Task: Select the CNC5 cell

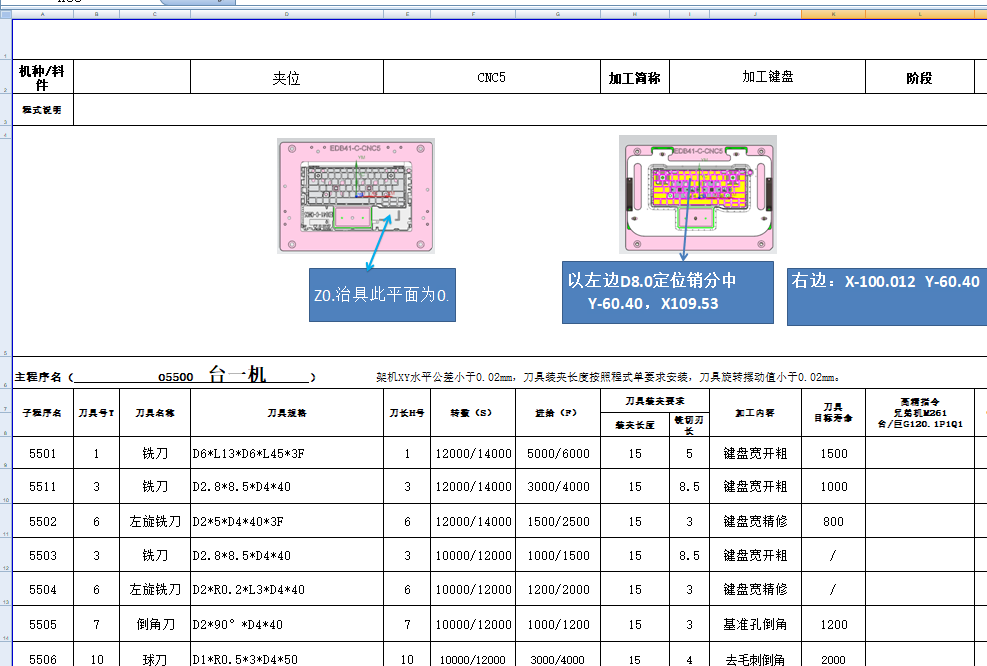Action: click(492, 76)
